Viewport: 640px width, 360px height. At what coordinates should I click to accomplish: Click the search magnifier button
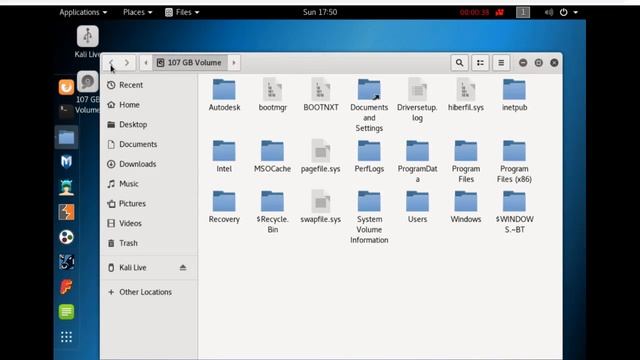[x=459, y=63]
